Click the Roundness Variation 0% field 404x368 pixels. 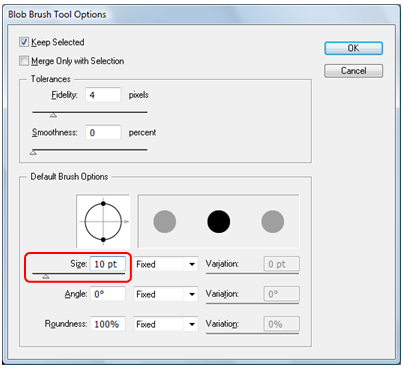(282, 324)
